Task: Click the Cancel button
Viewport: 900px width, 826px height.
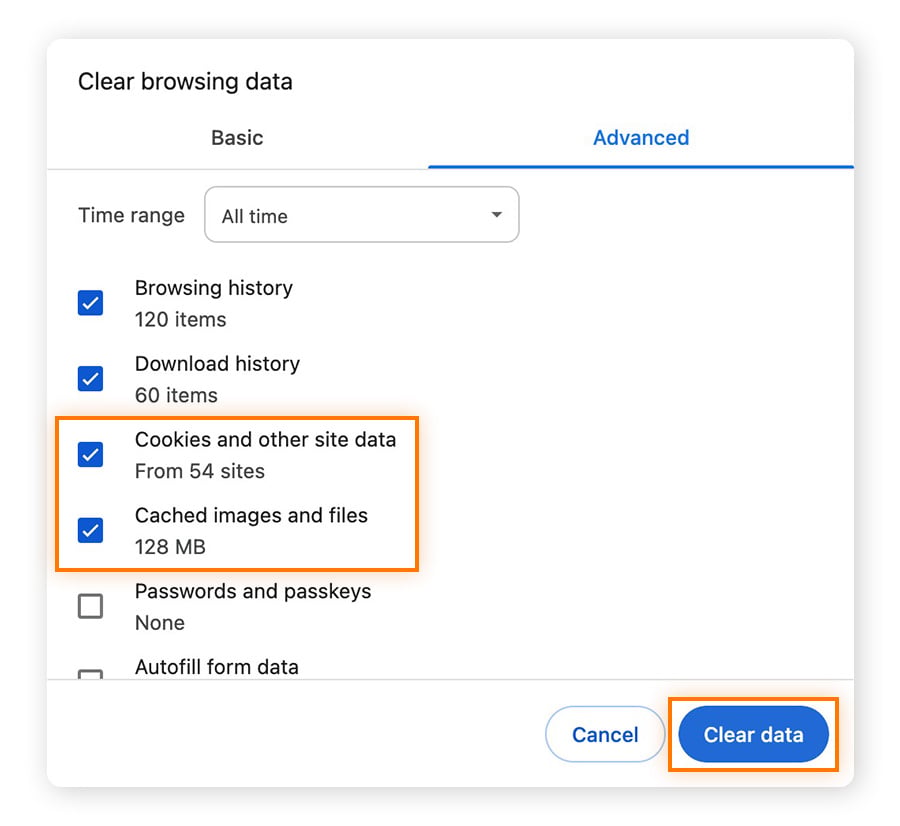Action: tap(605, 734)
